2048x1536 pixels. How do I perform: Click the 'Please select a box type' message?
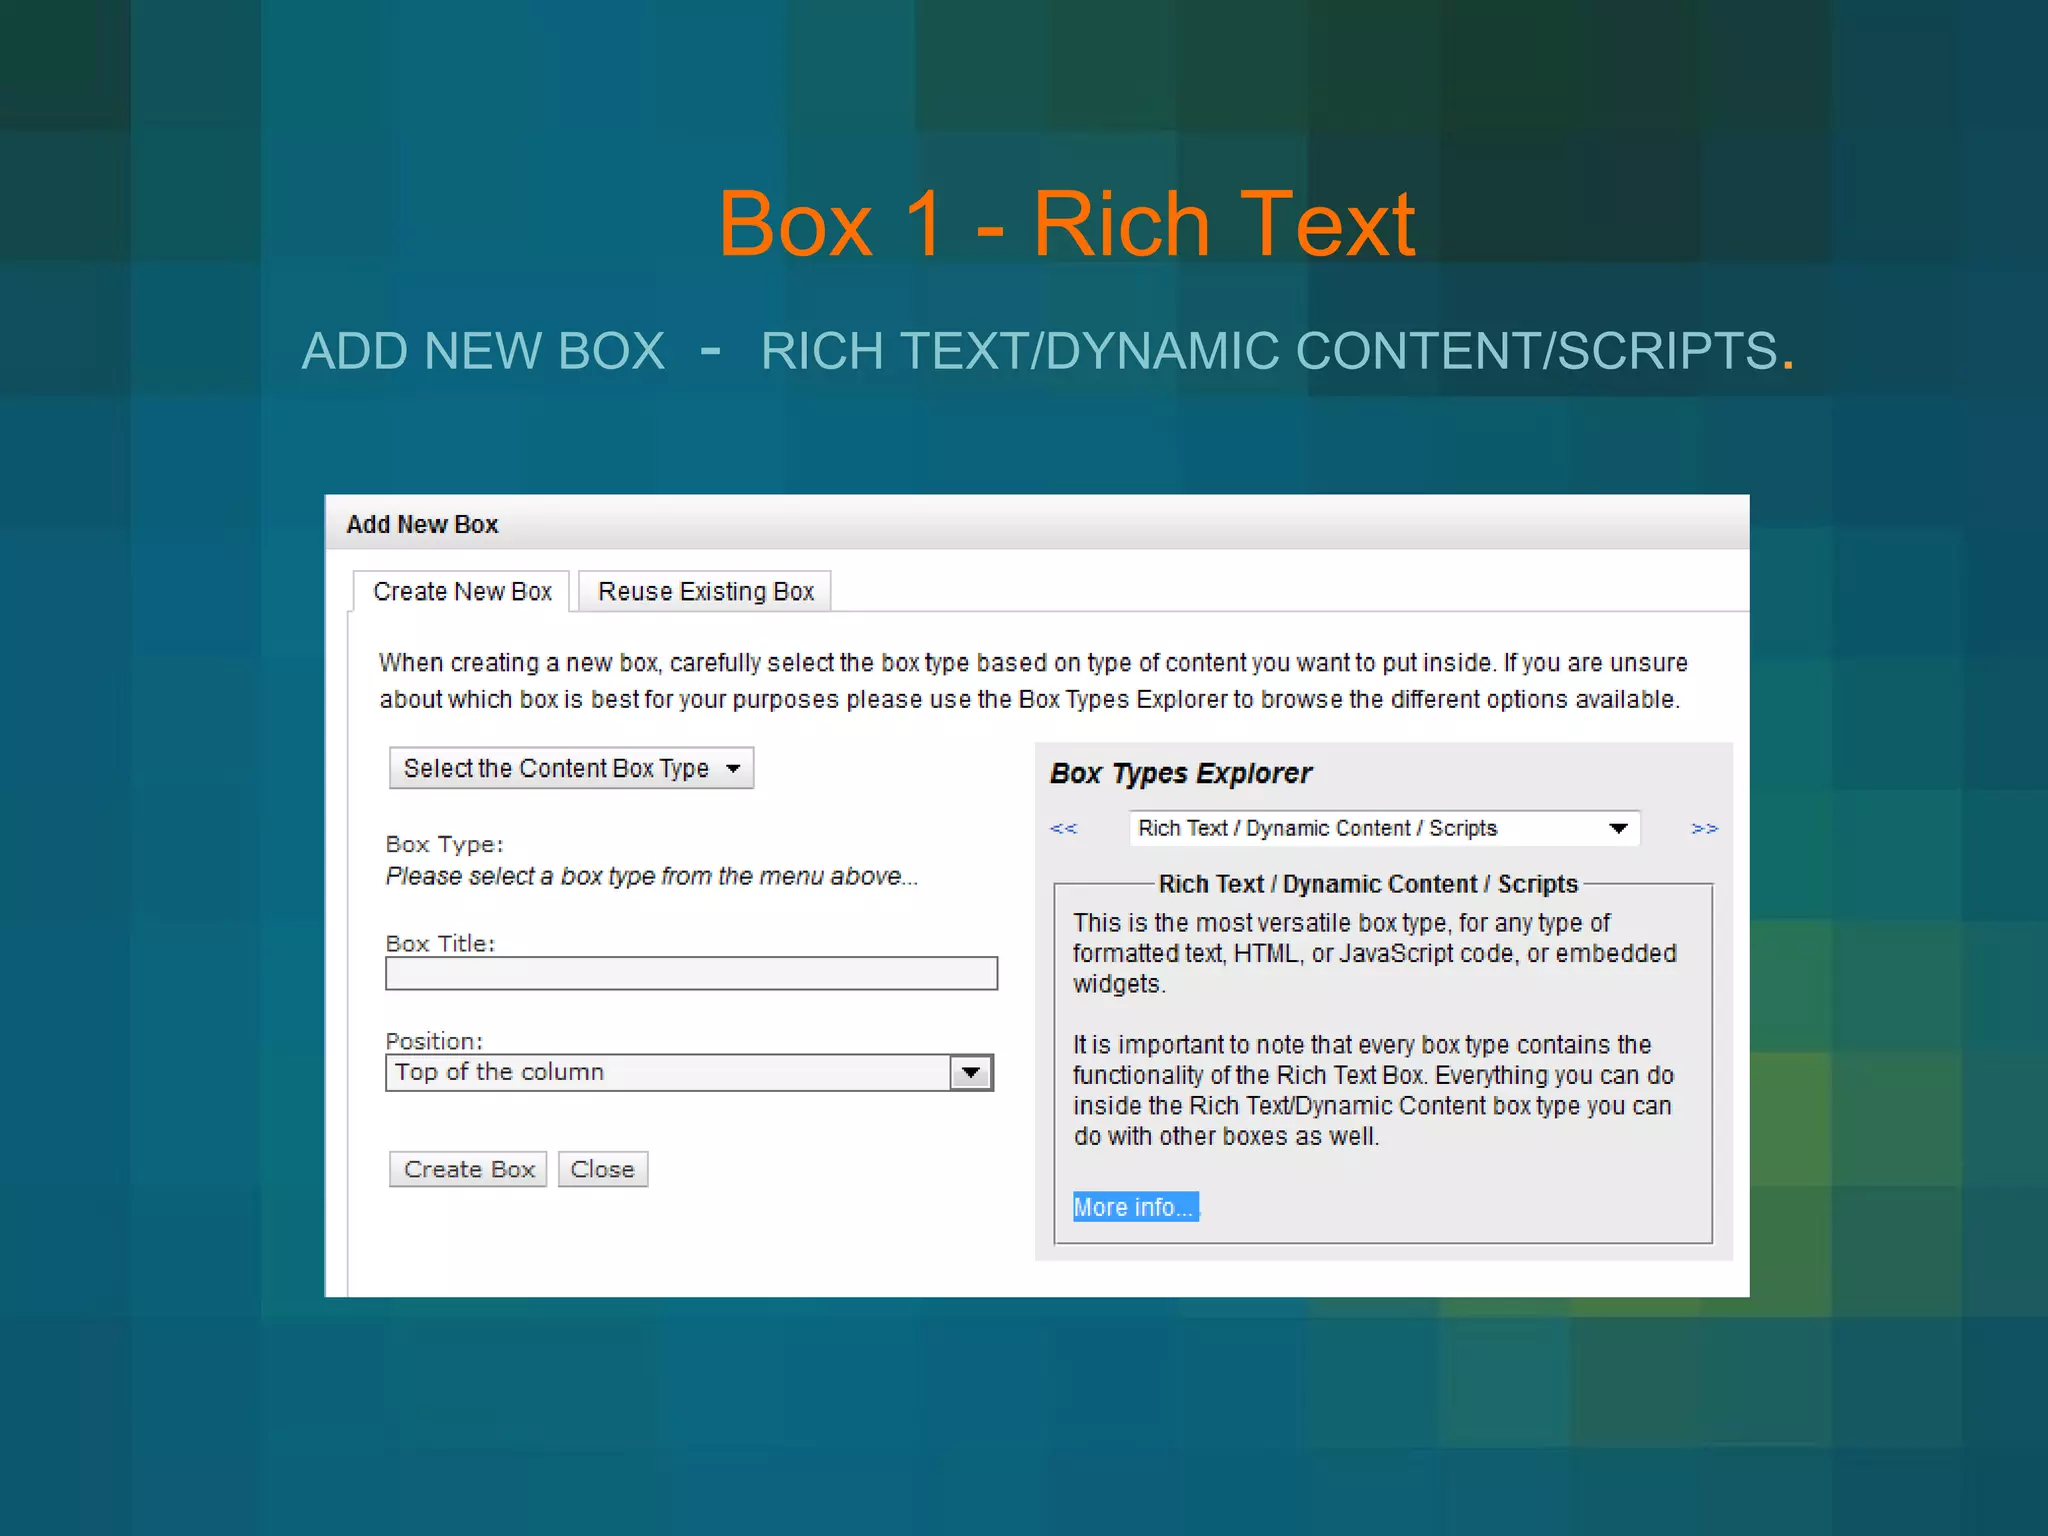(x=651, y=876)
